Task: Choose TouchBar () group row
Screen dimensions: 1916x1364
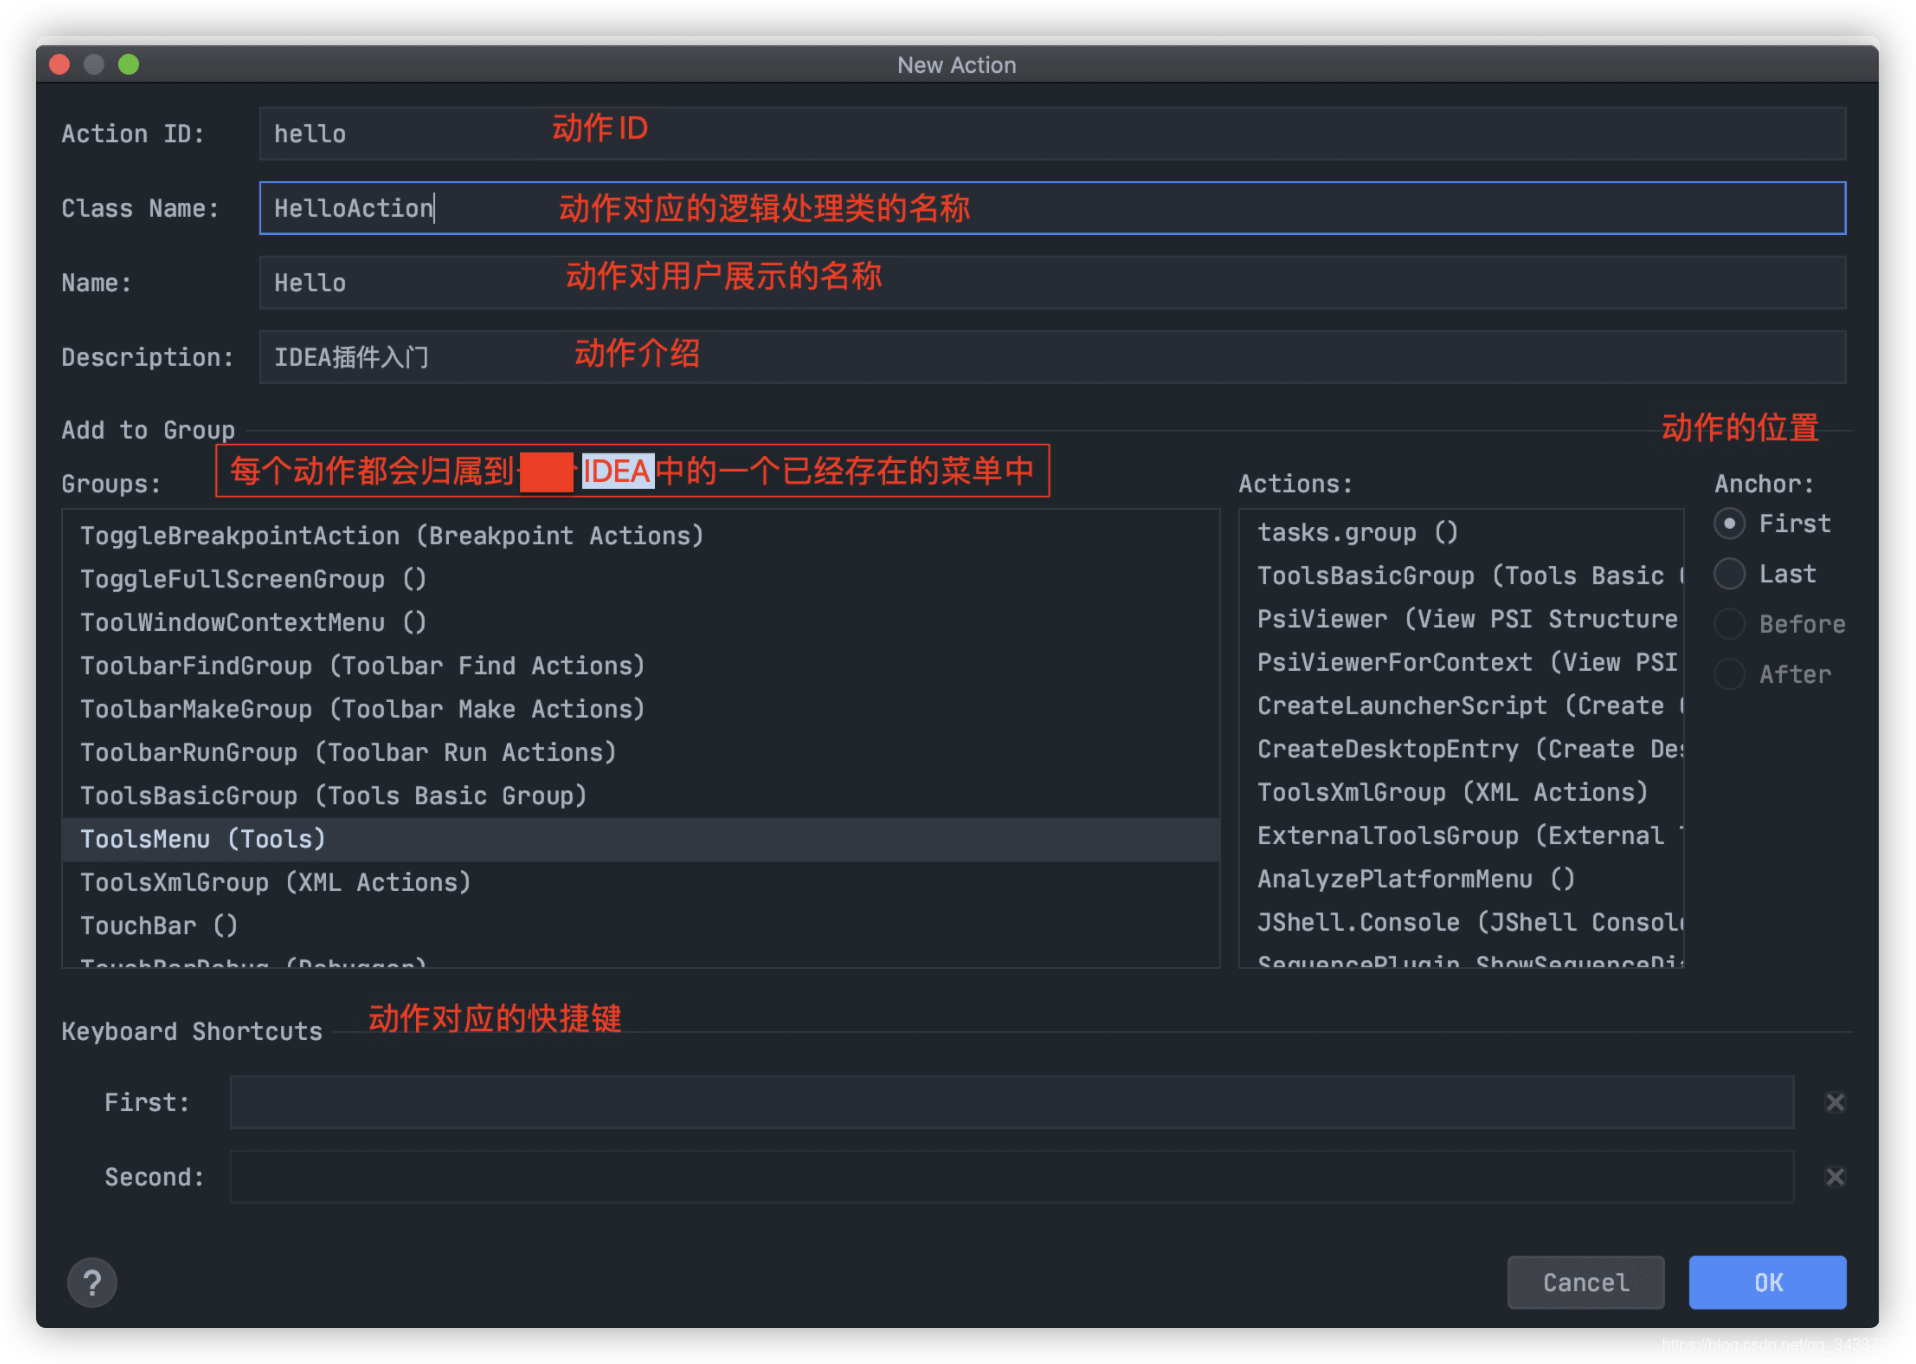Action: 641,926
